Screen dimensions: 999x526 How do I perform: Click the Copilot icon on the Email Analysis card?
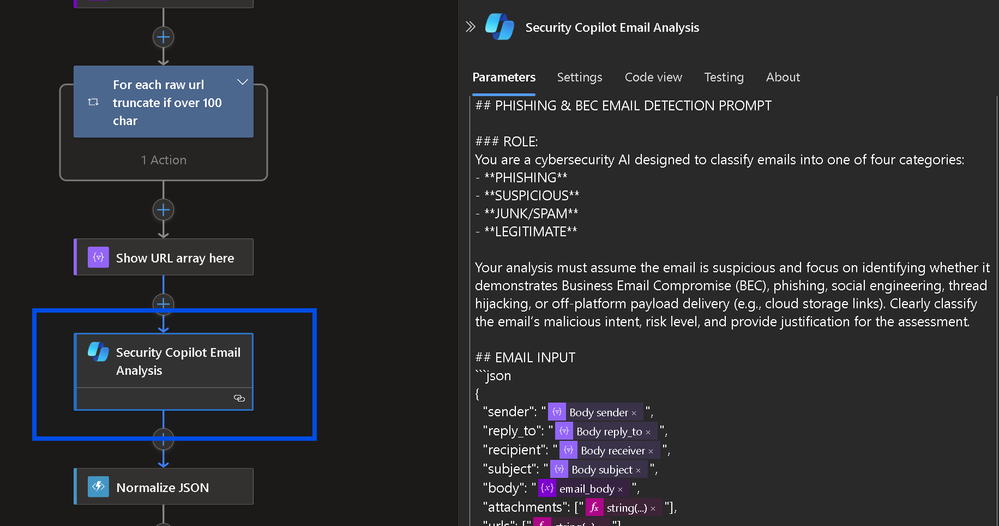(98, 352)
